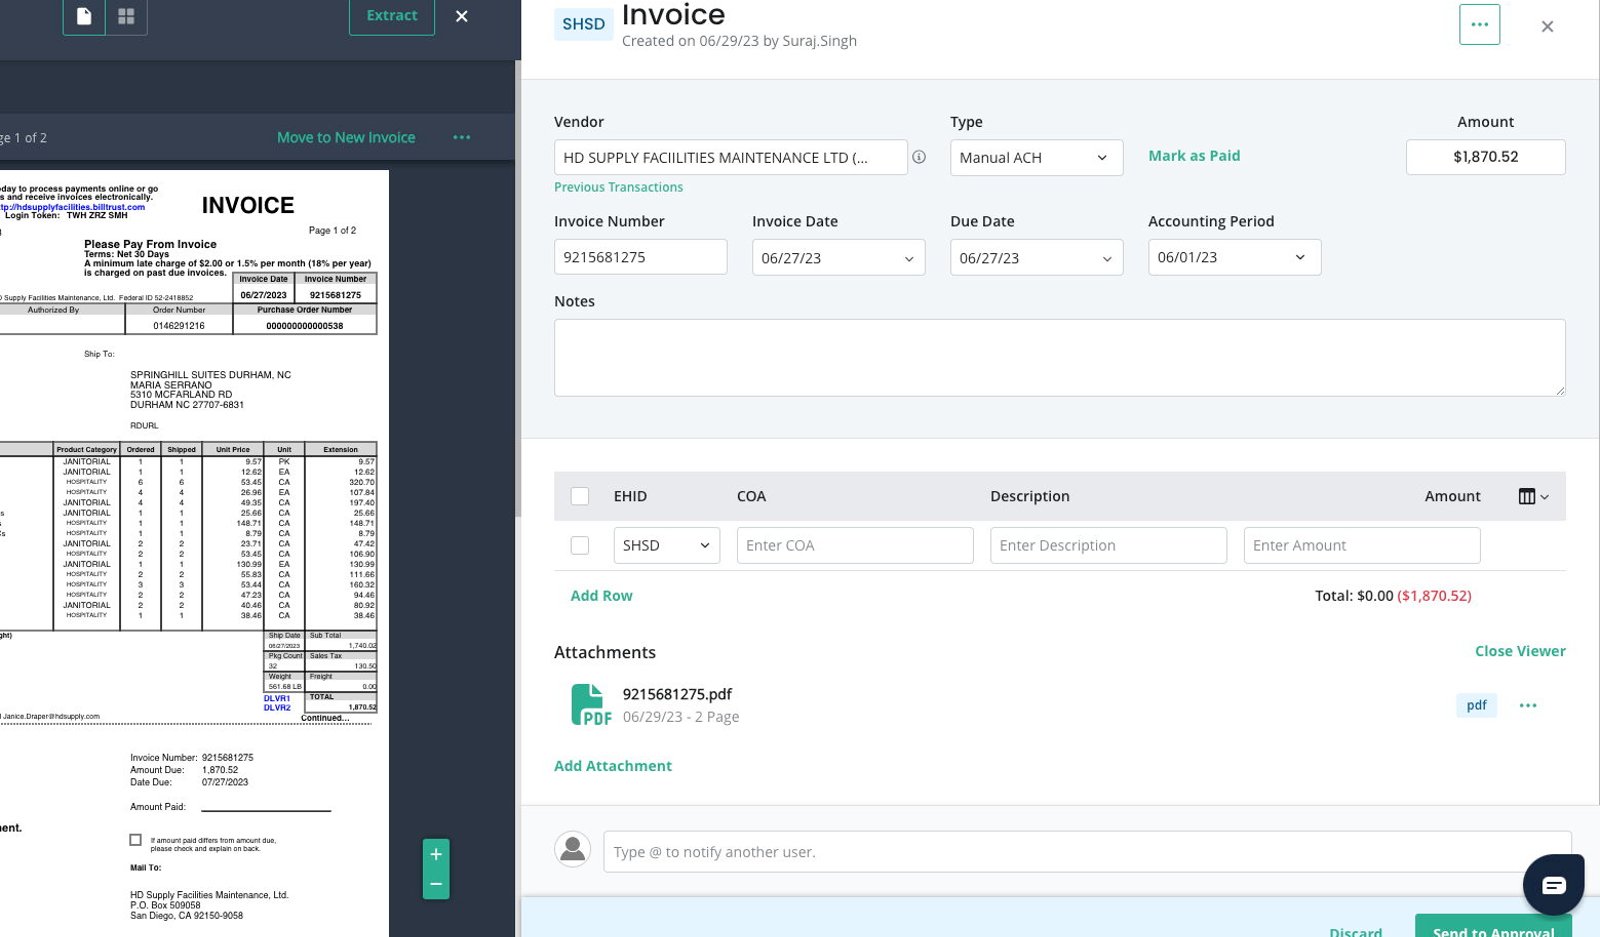Click Mark as Paid
The image size is (1600, 937).
[x=1194, y=156]
